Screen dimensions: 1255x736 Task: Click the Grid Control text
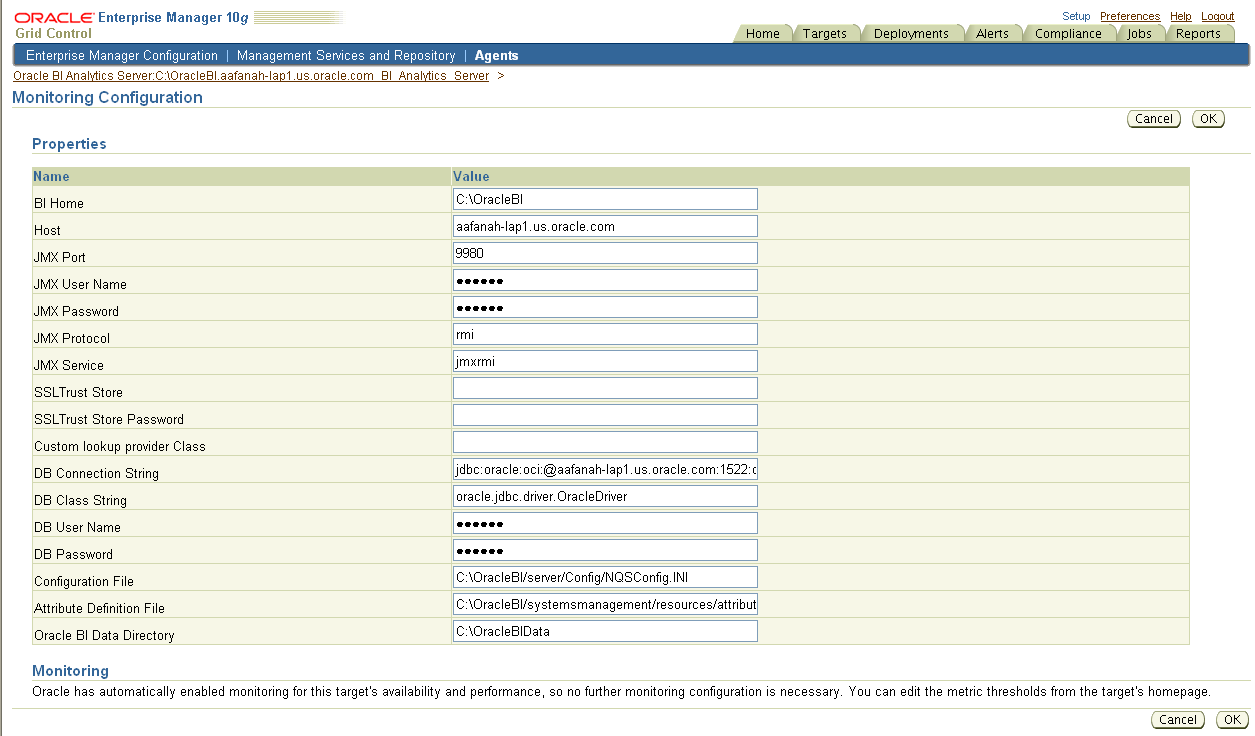pyautogui.click(x=54, y=33)
